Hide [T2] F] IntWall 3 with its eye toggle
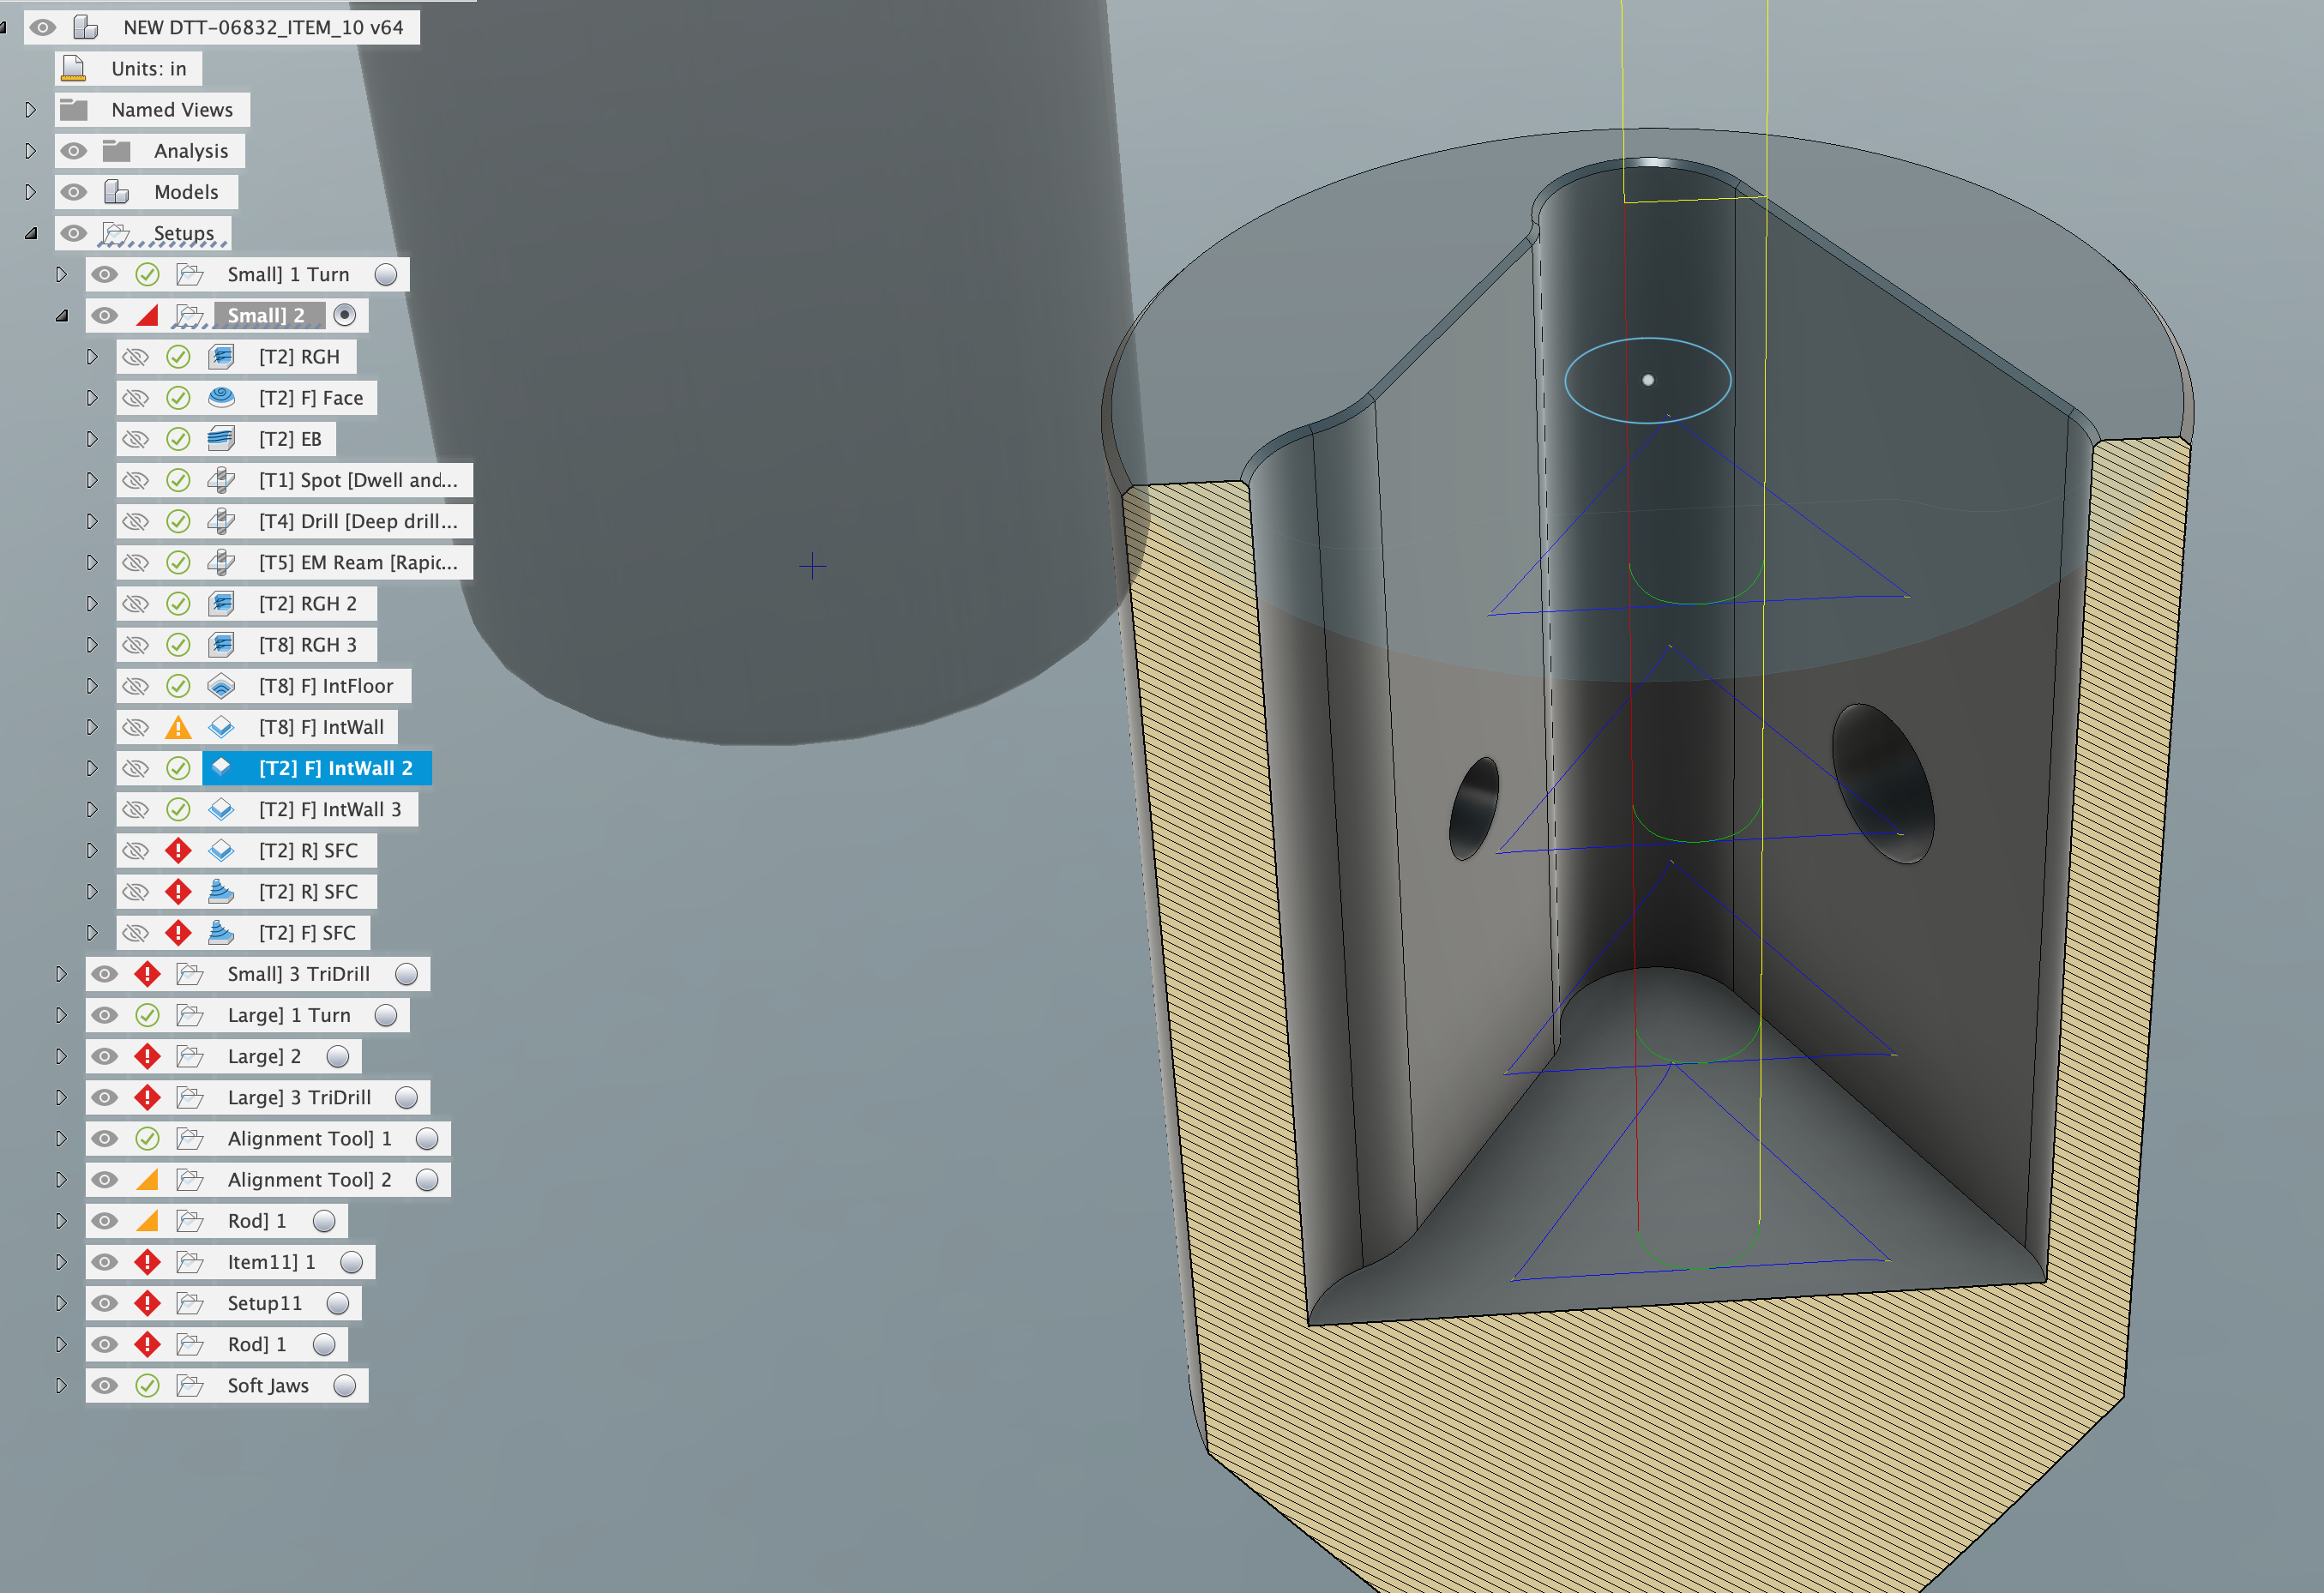Screen dimensions: 2324x1593 point(135,809)
